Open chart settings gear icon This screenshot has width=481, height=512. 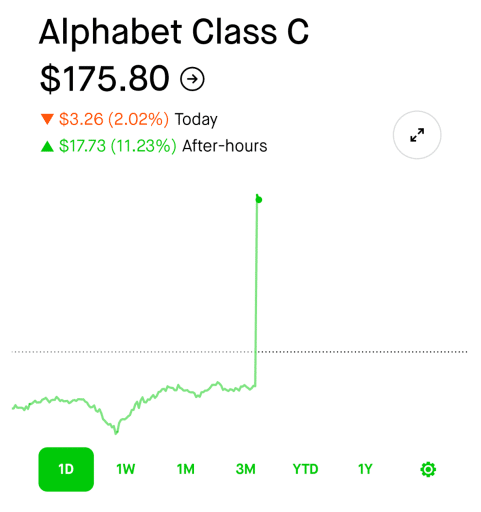click(428, 469)
